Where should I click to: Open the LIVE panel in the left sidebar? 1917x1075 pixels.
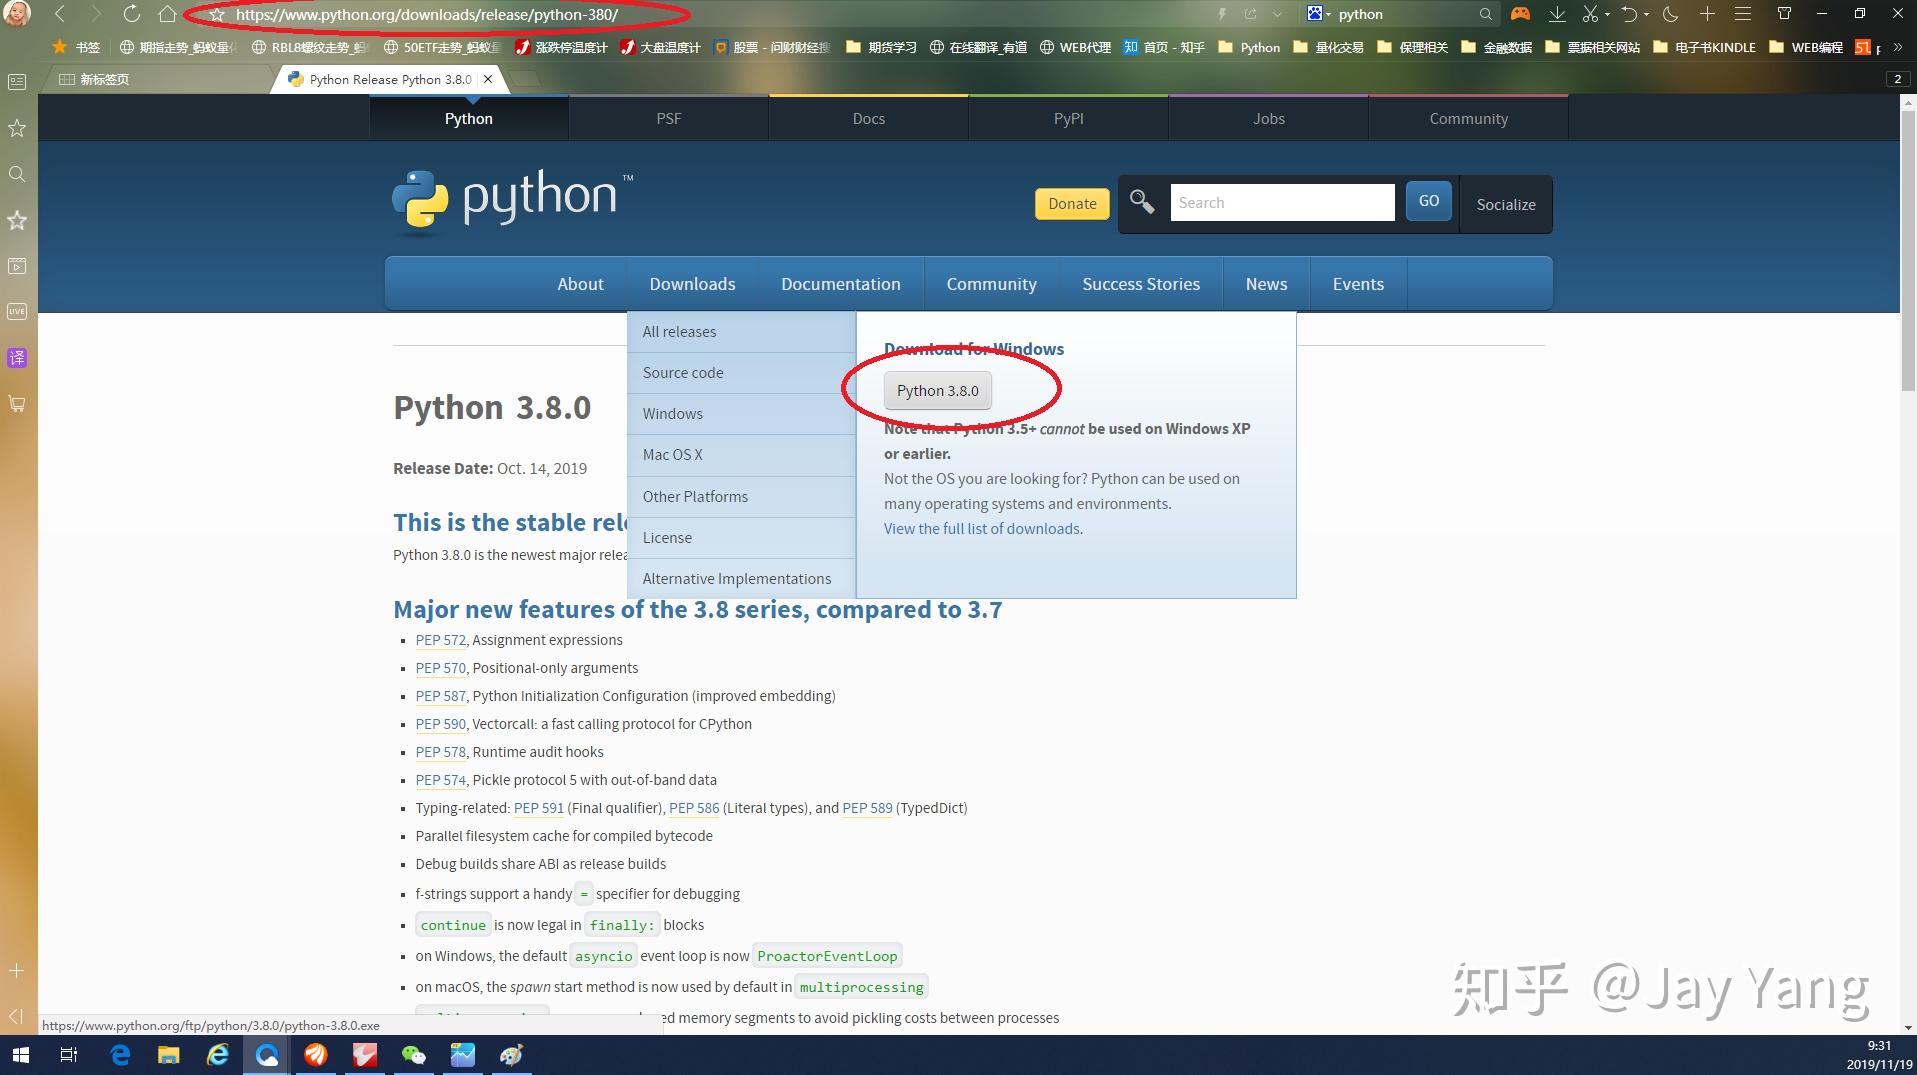(16, 311)
